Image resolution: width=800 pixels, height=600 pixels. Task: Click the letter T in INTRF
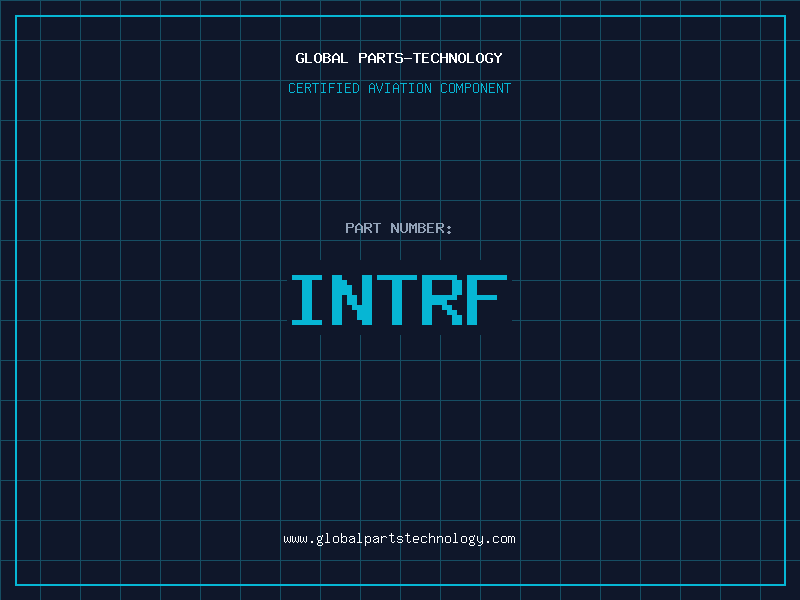[399, 300]
